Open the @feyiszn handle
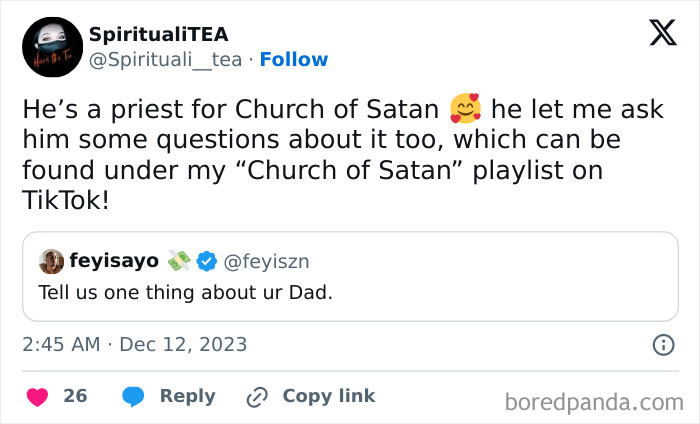Screen dimensions: 700x424 click(268, 261)
